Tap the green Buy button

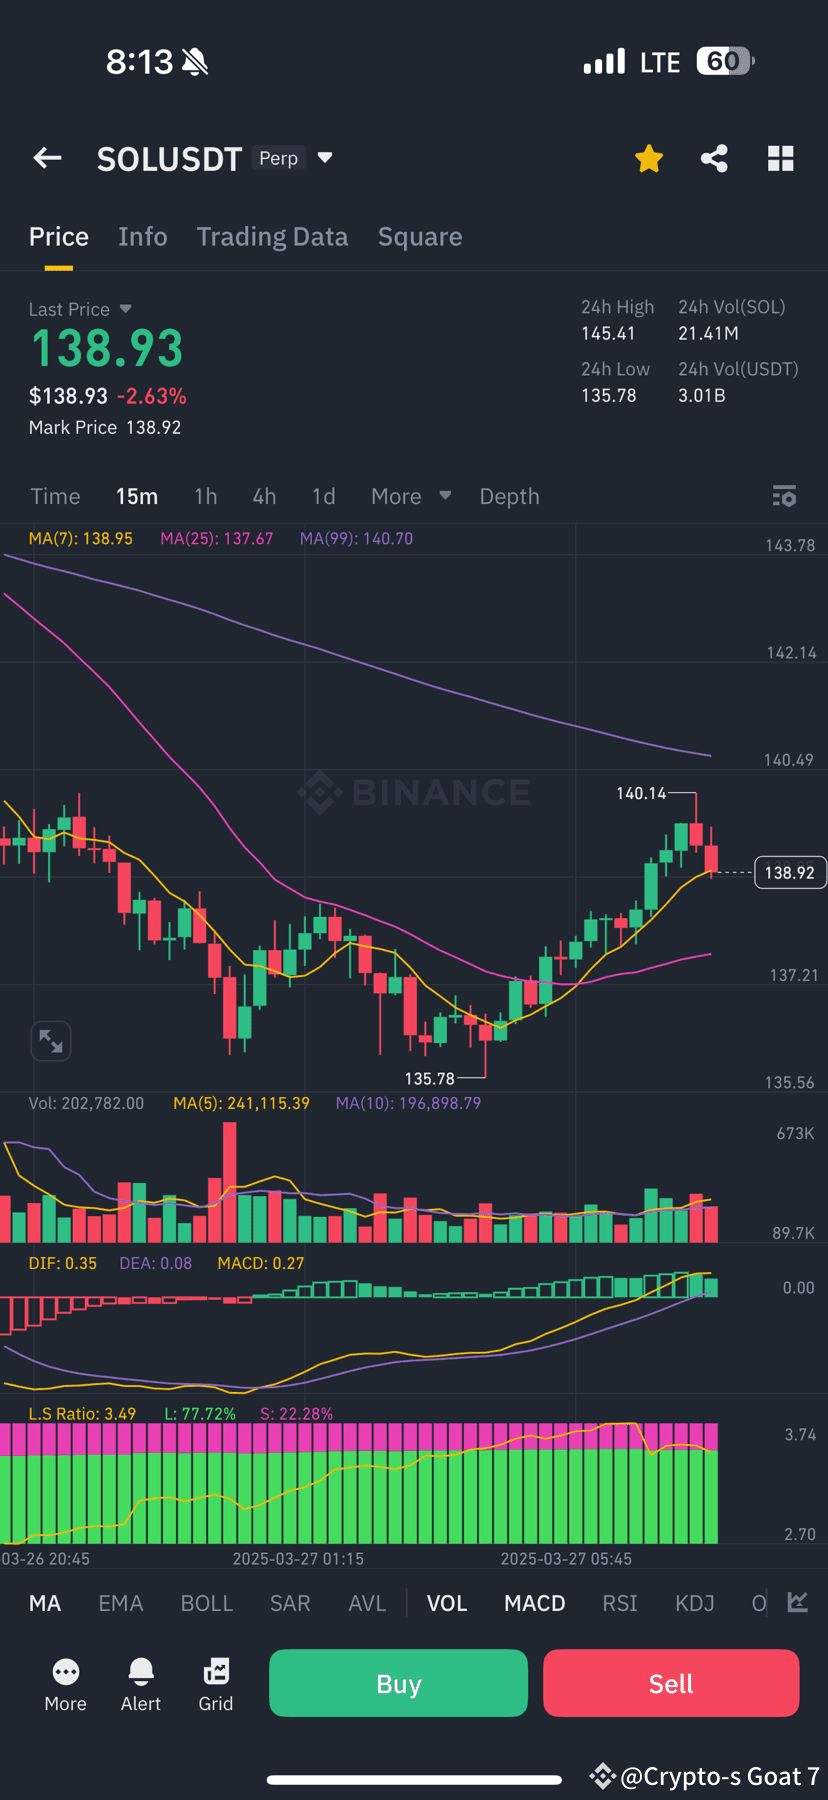[x=398, y=1683]
